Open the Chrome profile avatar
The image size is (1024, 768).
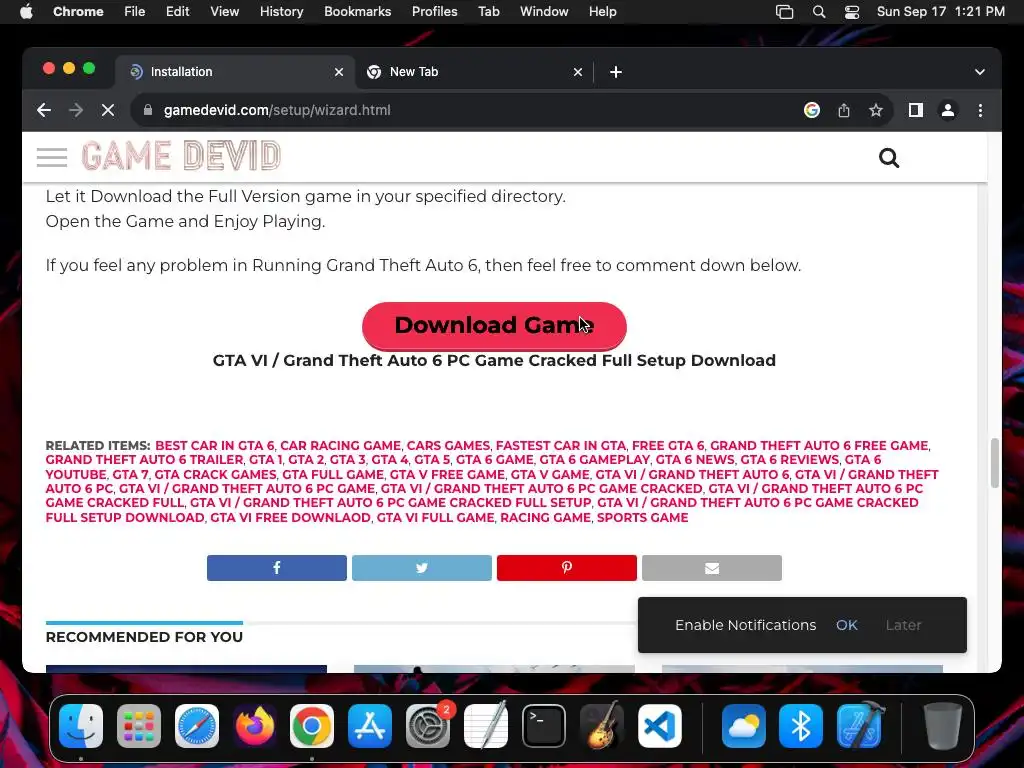click(x=948, y=110)
